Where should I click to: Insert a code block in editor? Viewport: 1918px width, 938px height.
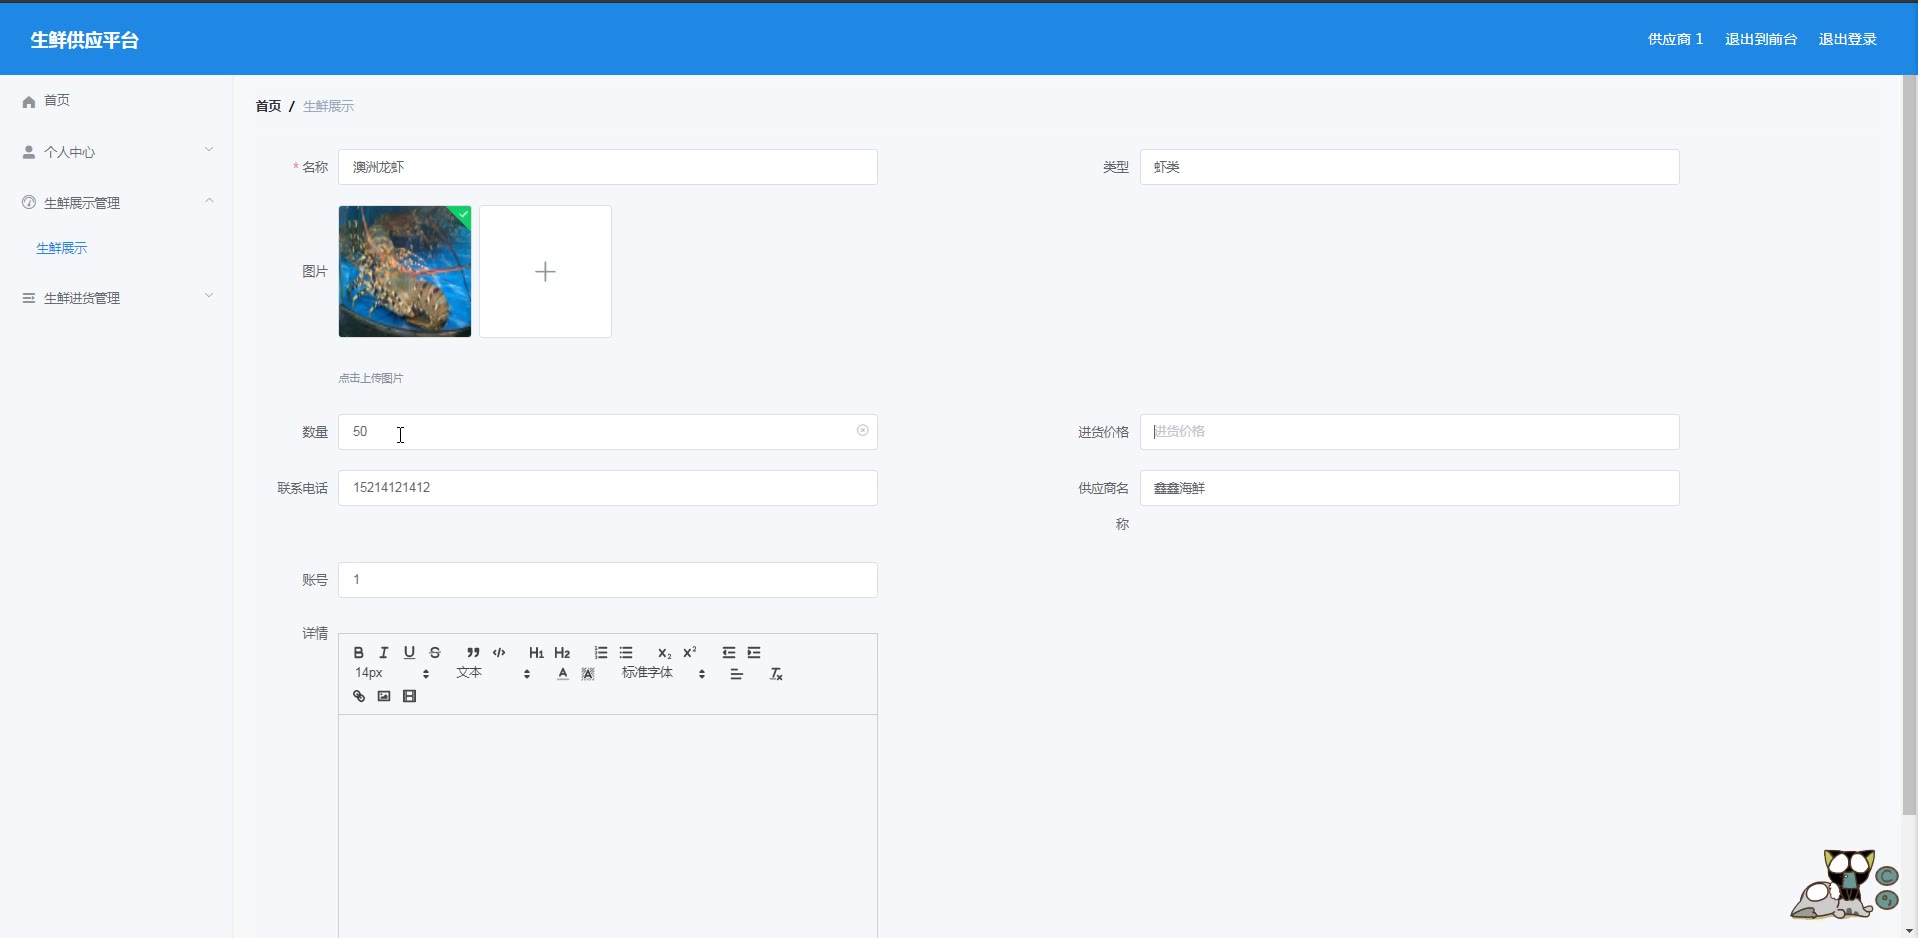[499, 653]
